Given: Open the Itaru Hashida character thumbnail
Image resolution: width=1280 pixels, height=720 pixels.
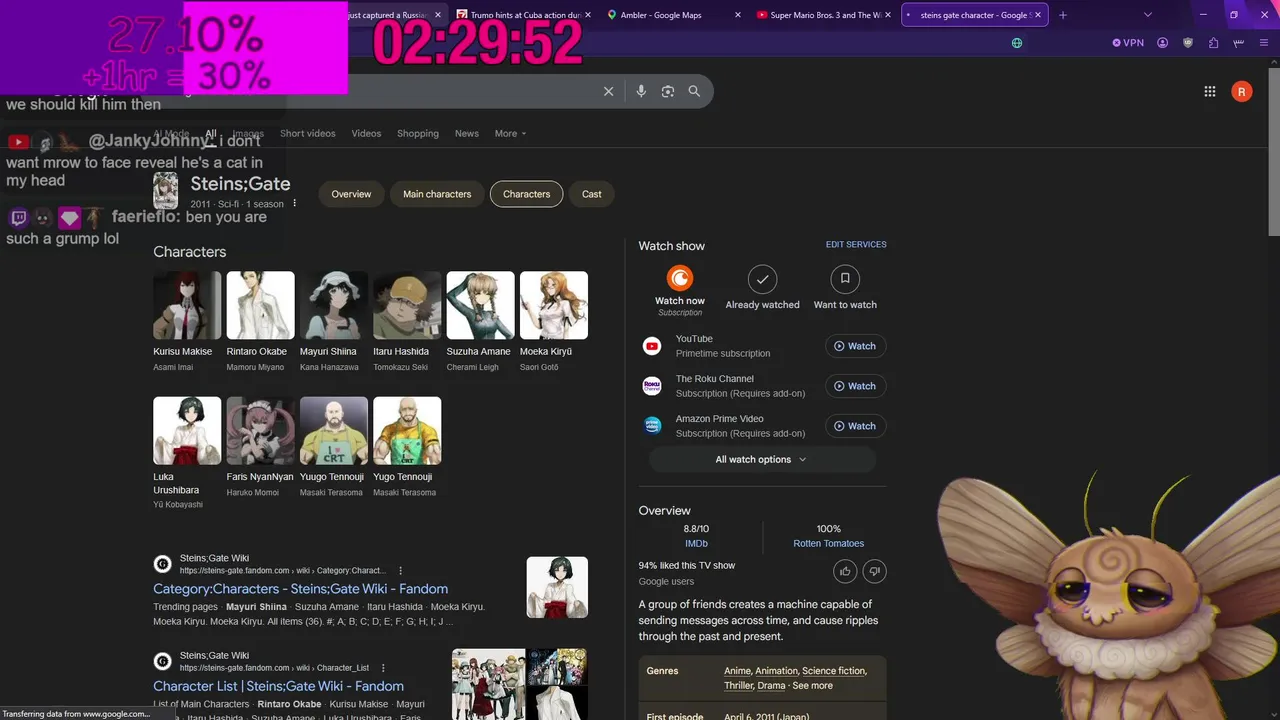Looking at the screenshot, I should click(x=407, y=305).
